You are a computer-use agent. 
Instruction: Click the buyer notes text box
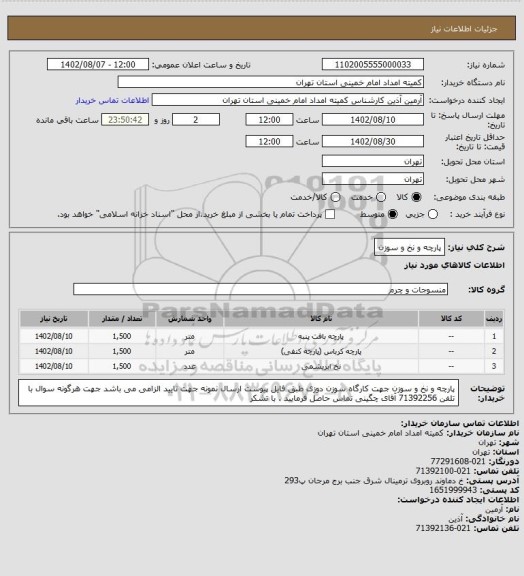(x=238, y=393)
